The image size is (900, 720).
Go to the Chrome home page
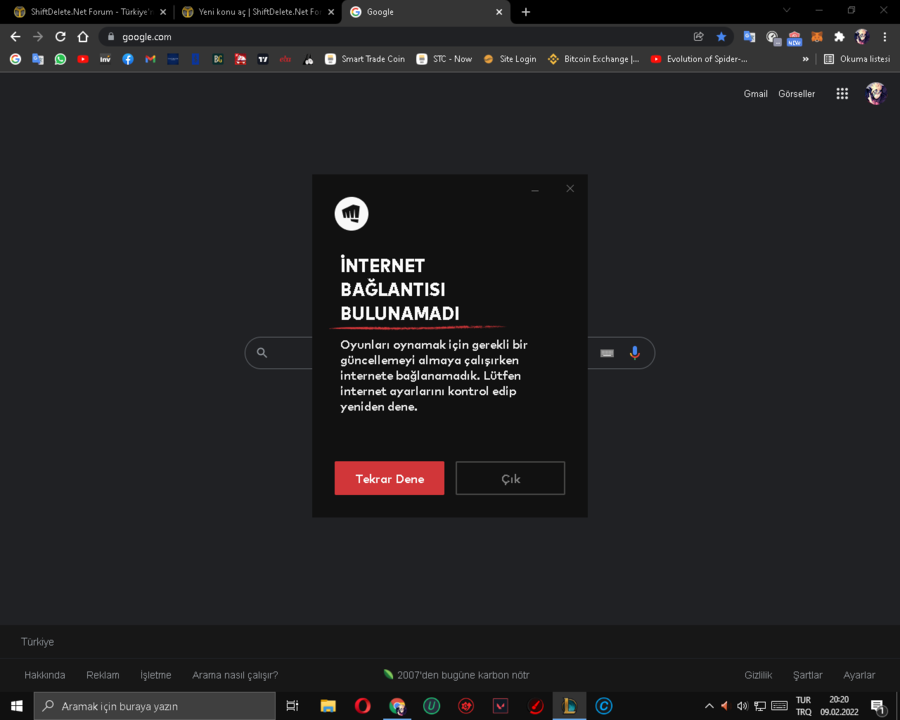click(x=83, y=37)
